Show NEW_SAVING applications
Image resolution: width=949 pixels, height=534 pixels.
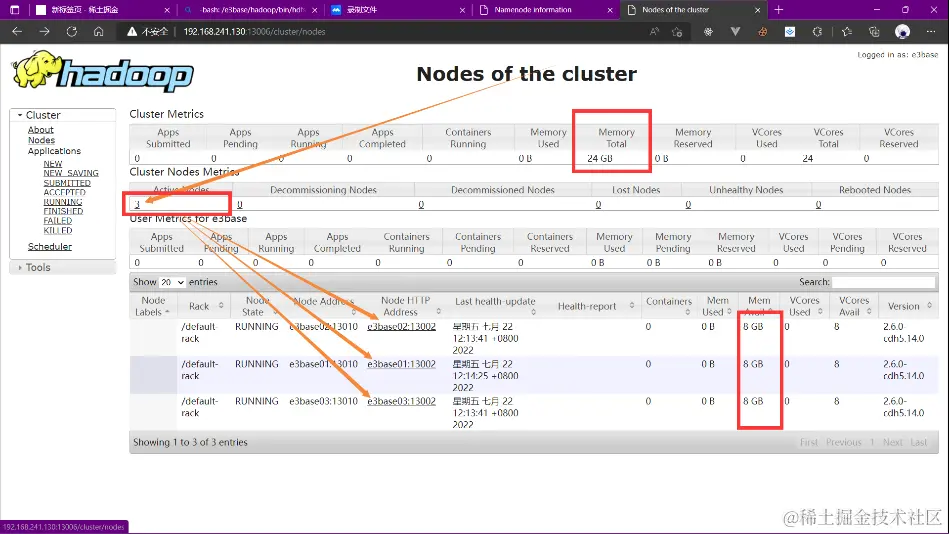[x=71, y=173]
